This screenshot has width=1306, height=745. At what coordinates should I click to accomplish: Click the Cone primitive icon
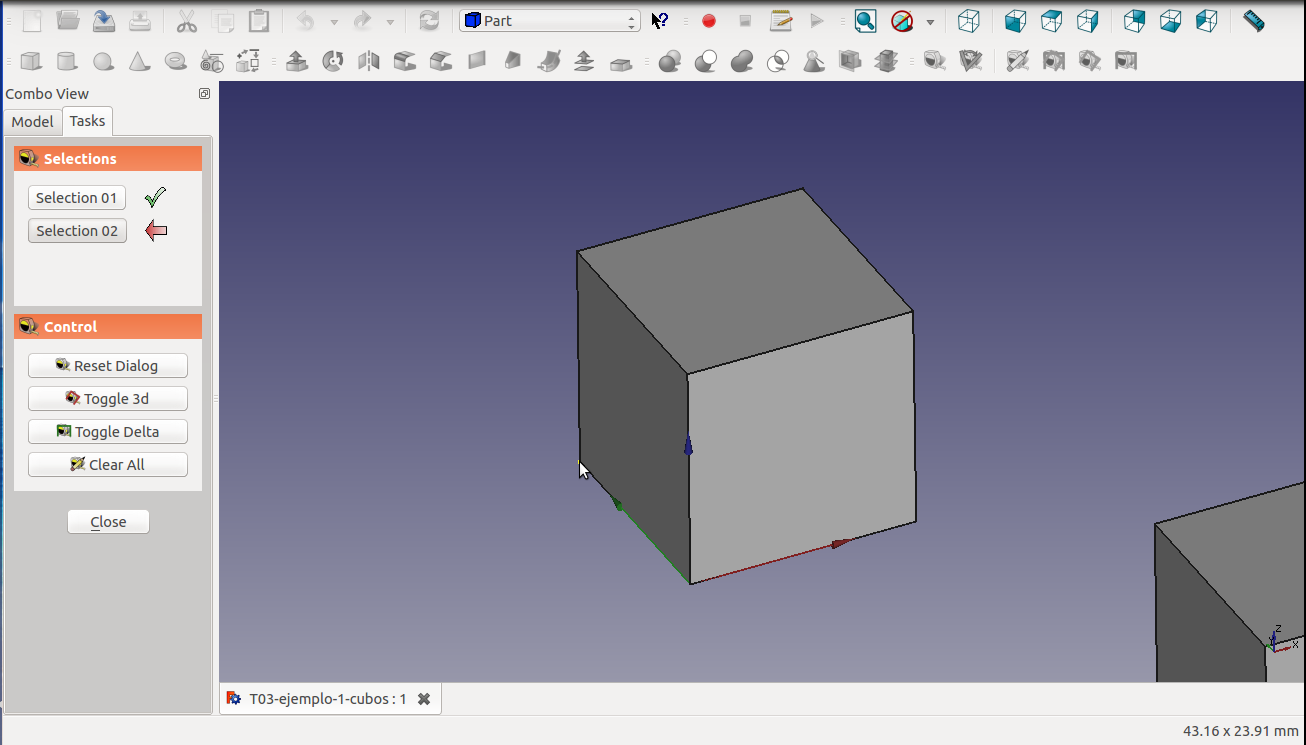(x=139, y=62)
